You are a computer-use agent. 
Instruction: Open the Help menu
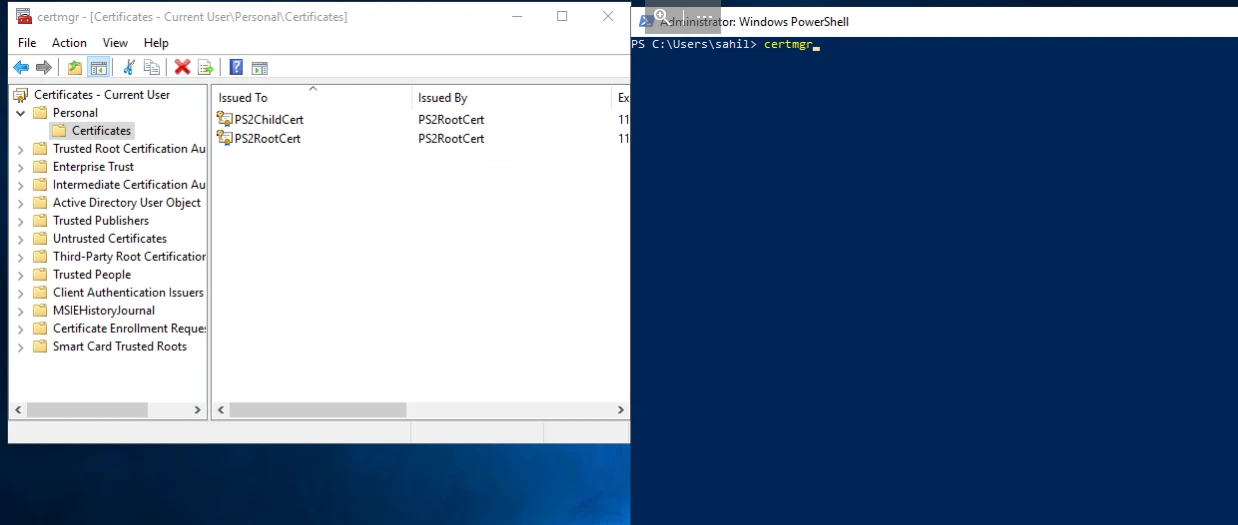pos(156,42)
